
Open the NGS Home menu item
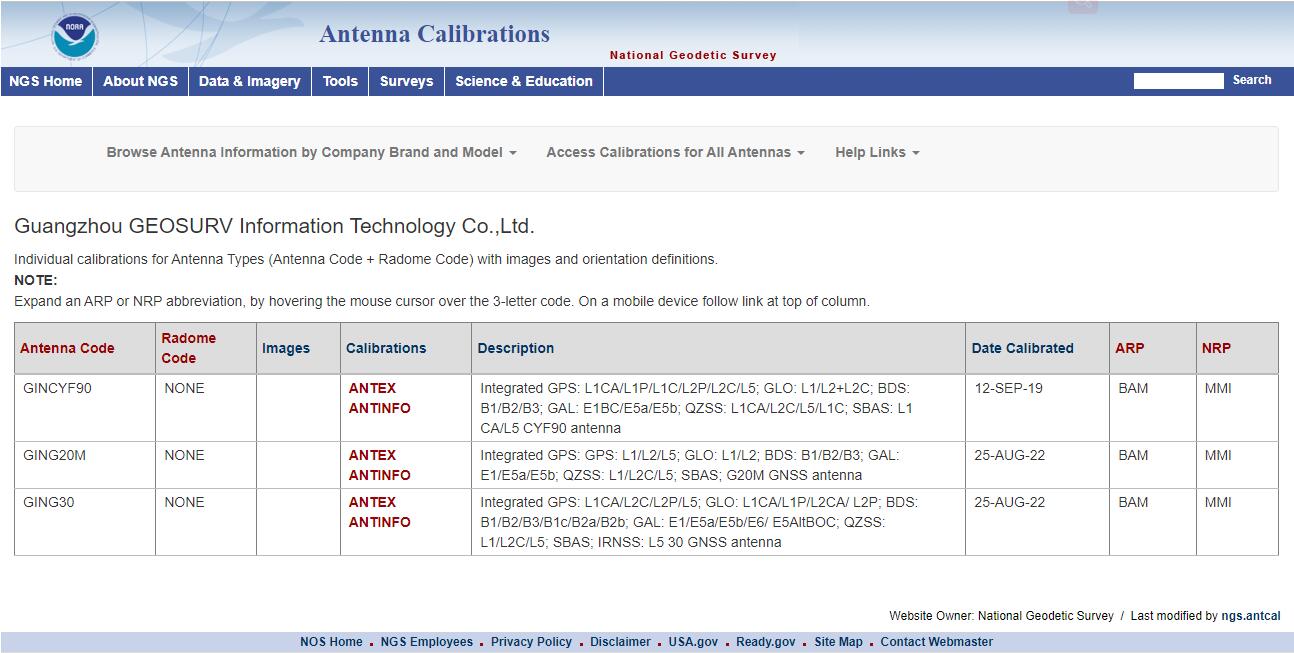[x=46, y=81]
